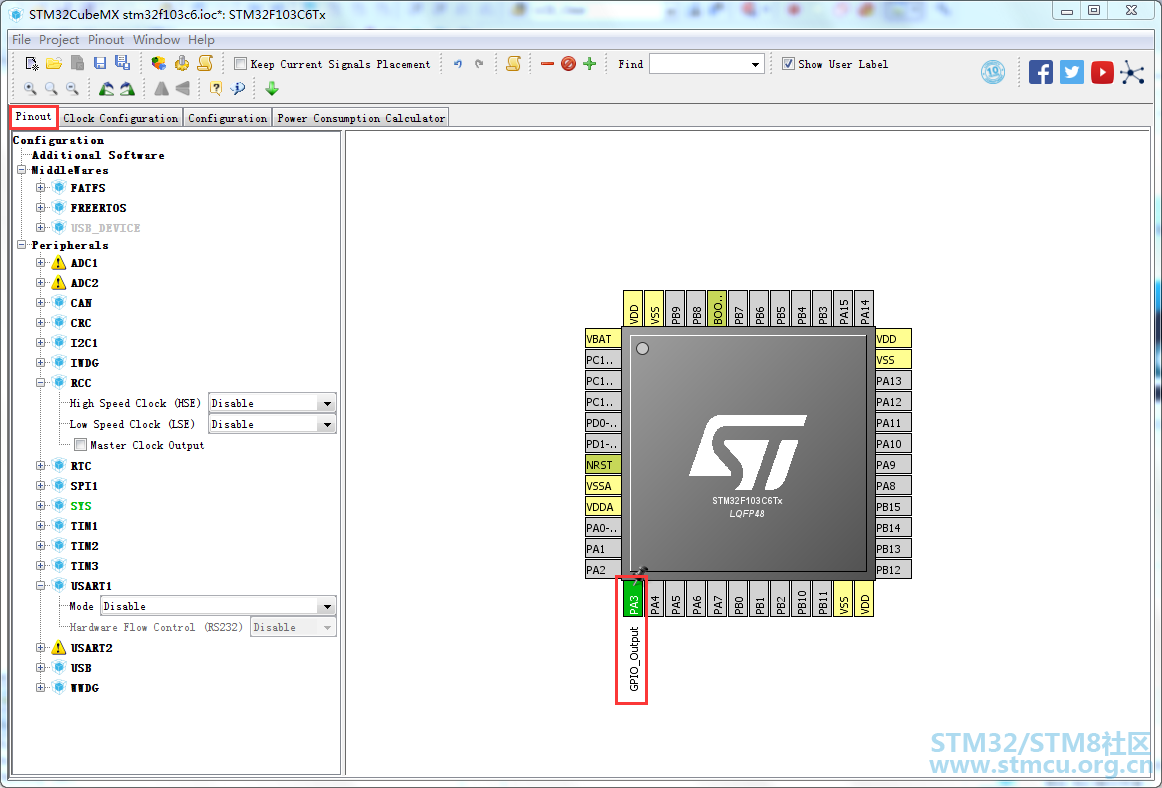
Task: Uncheck the Show User Label checkbox
Action: [788, 64]
